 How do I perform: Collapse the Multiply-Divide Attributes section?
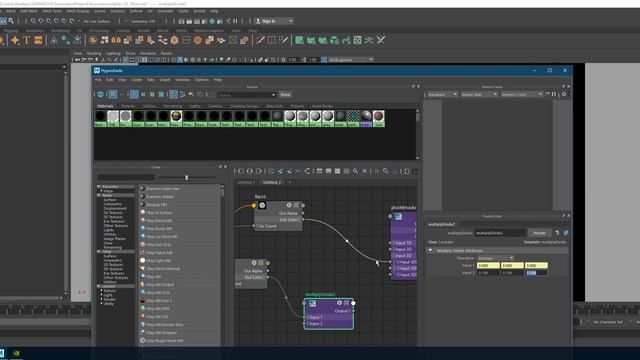pyautogui.click(x=430, y=251)
